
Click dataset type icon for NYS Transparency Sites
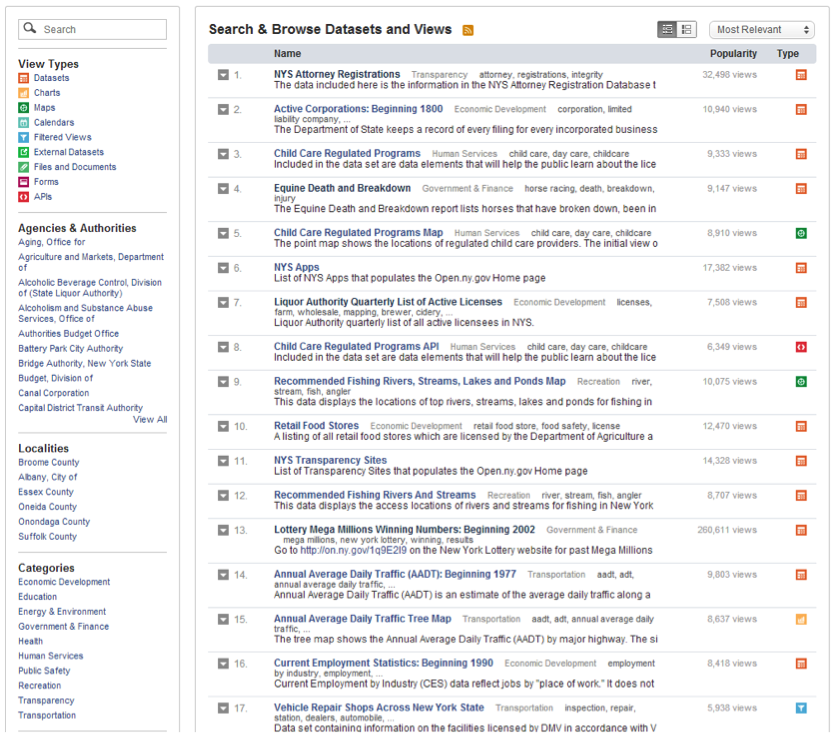801,461
